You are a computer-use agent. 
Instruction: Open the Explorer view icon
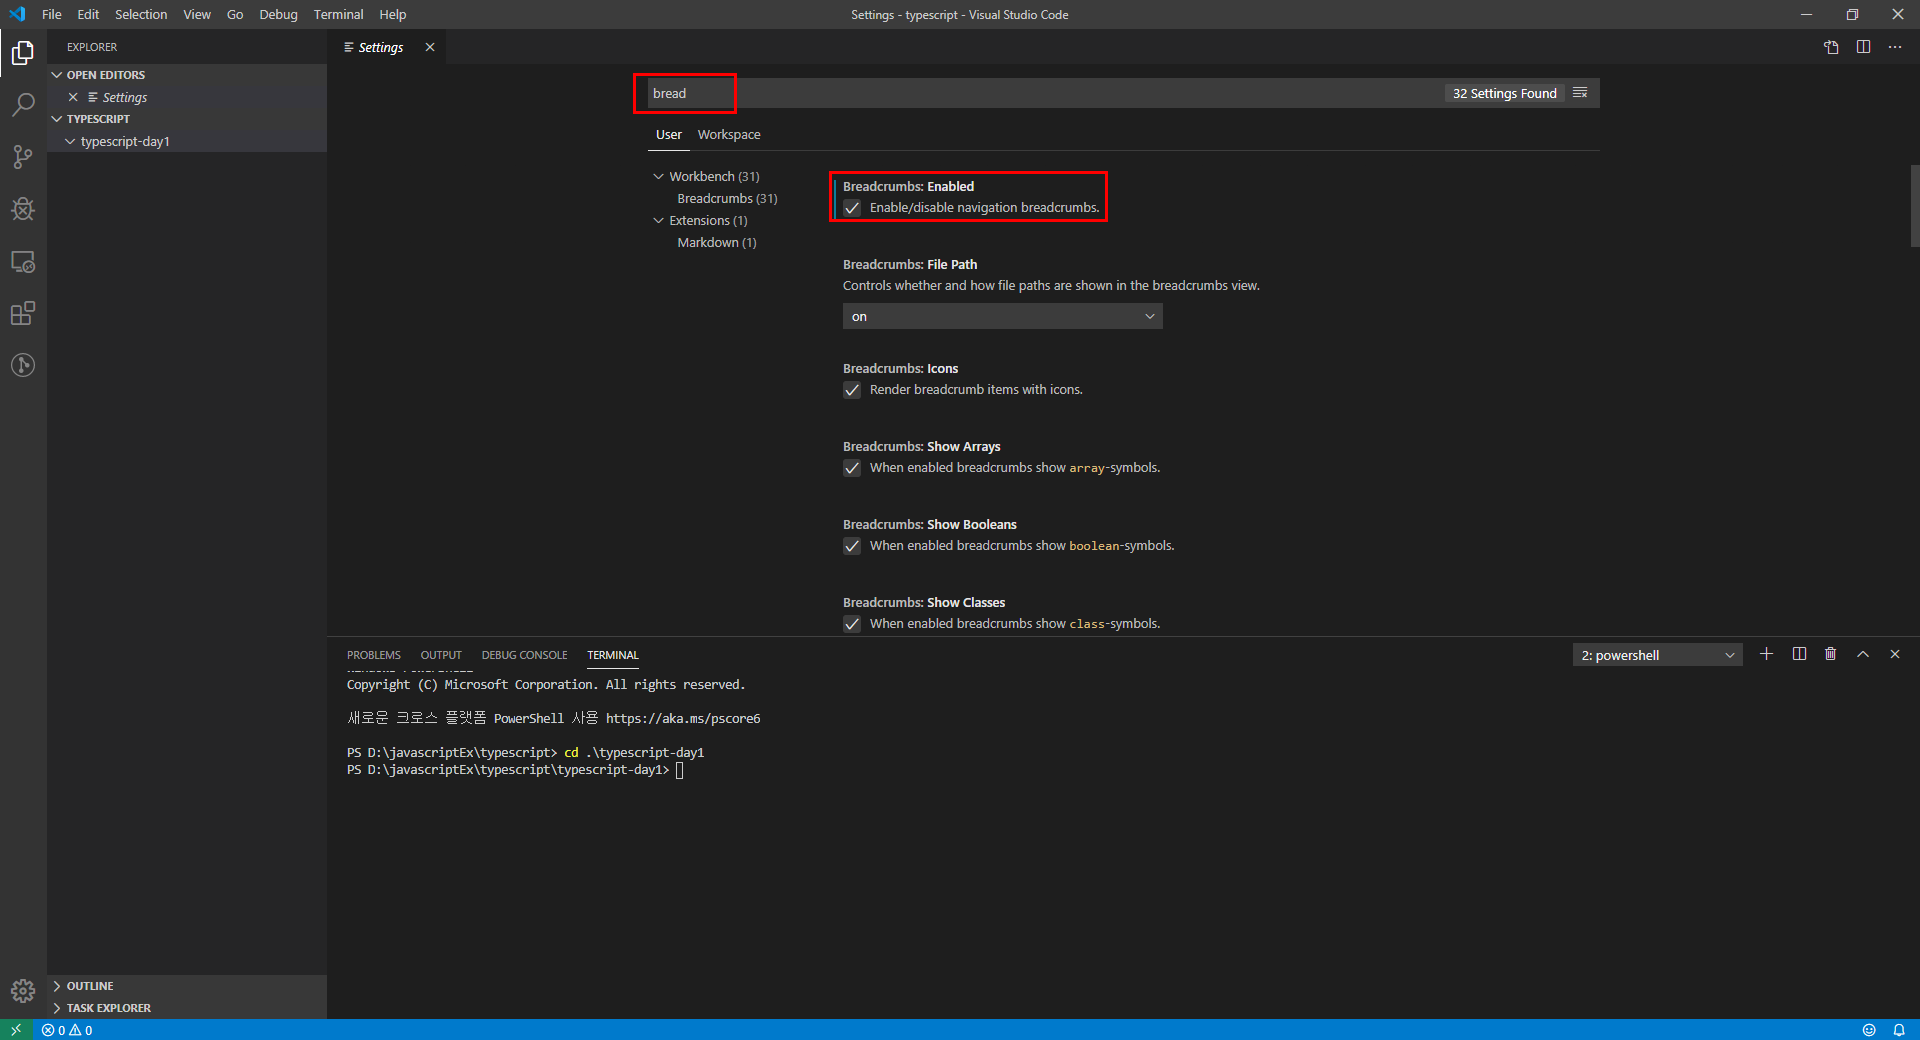pos(23,53)
